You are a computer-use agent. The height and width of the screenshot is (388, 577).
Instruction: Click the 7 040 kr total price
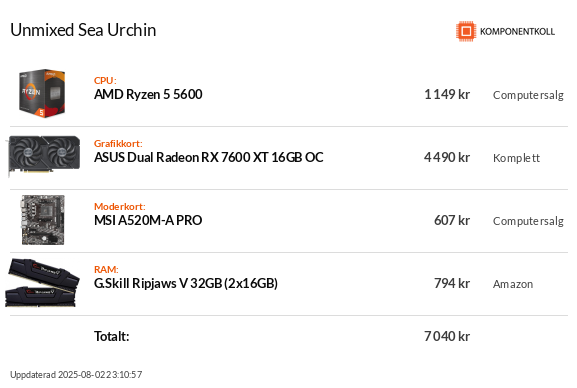(x=447, y=336)
